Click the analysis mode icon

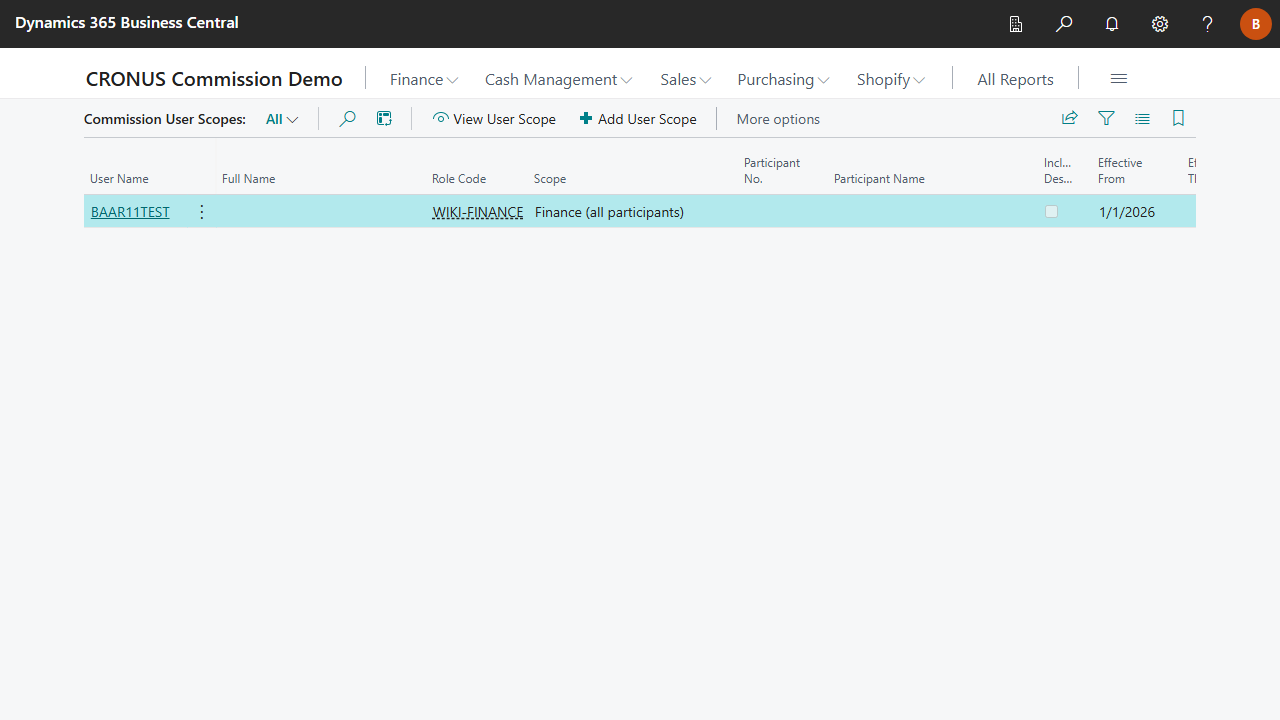[x=384, y=119]
